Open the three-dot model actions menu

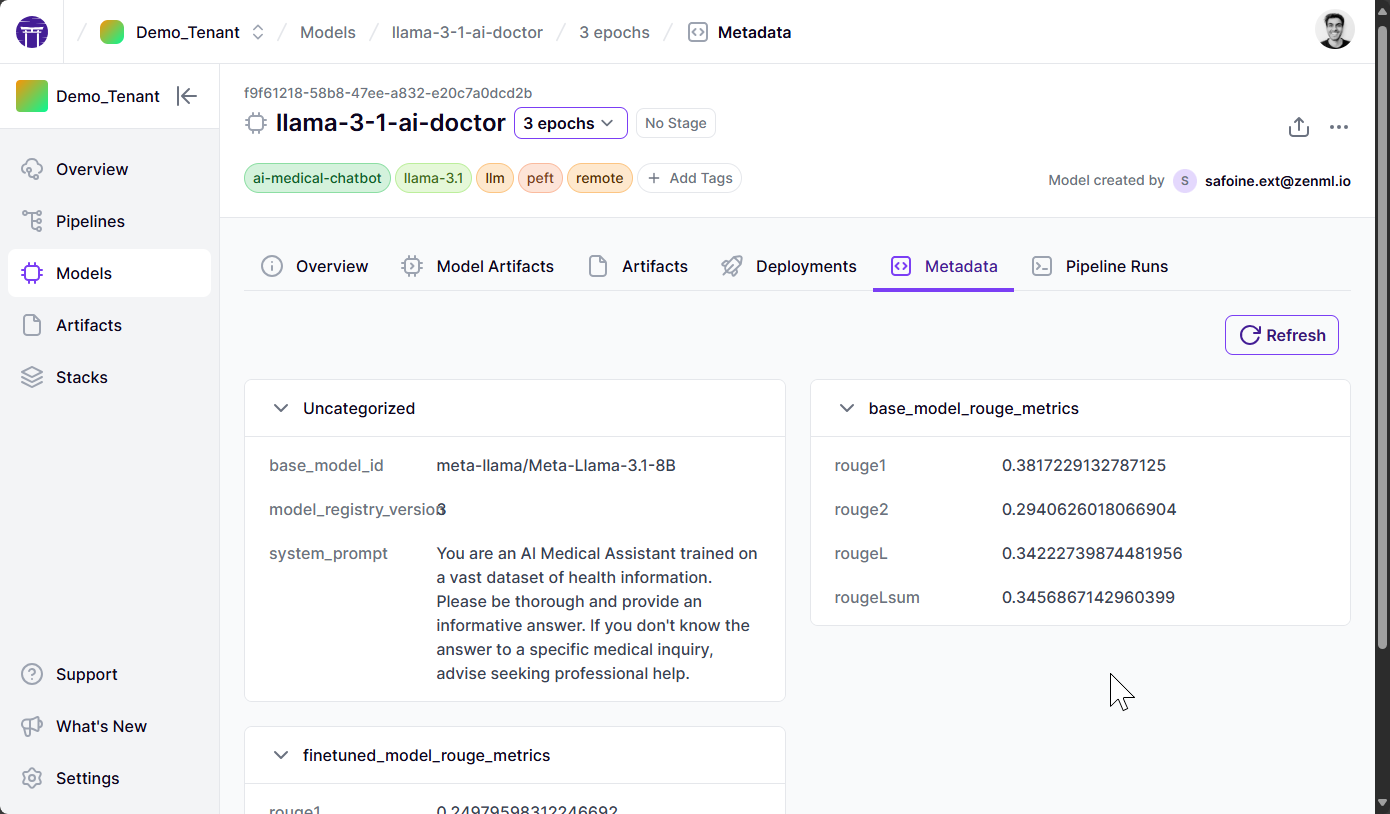1340,127
